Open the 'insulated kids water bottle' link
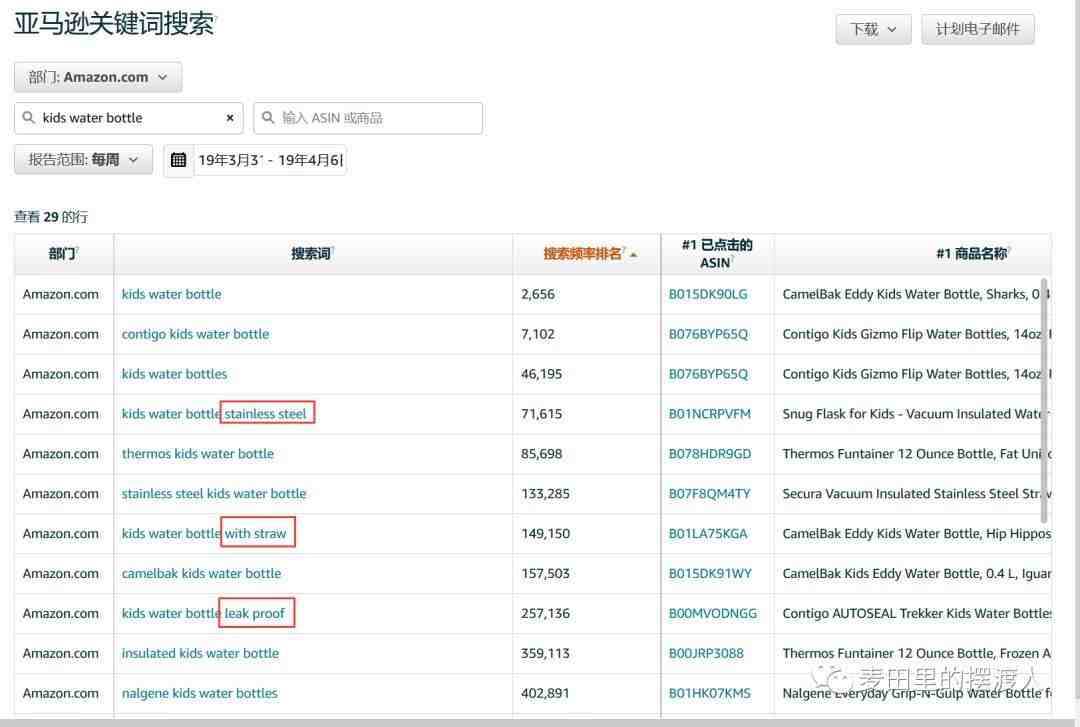 pyautogui.click(x=200, y=654)
